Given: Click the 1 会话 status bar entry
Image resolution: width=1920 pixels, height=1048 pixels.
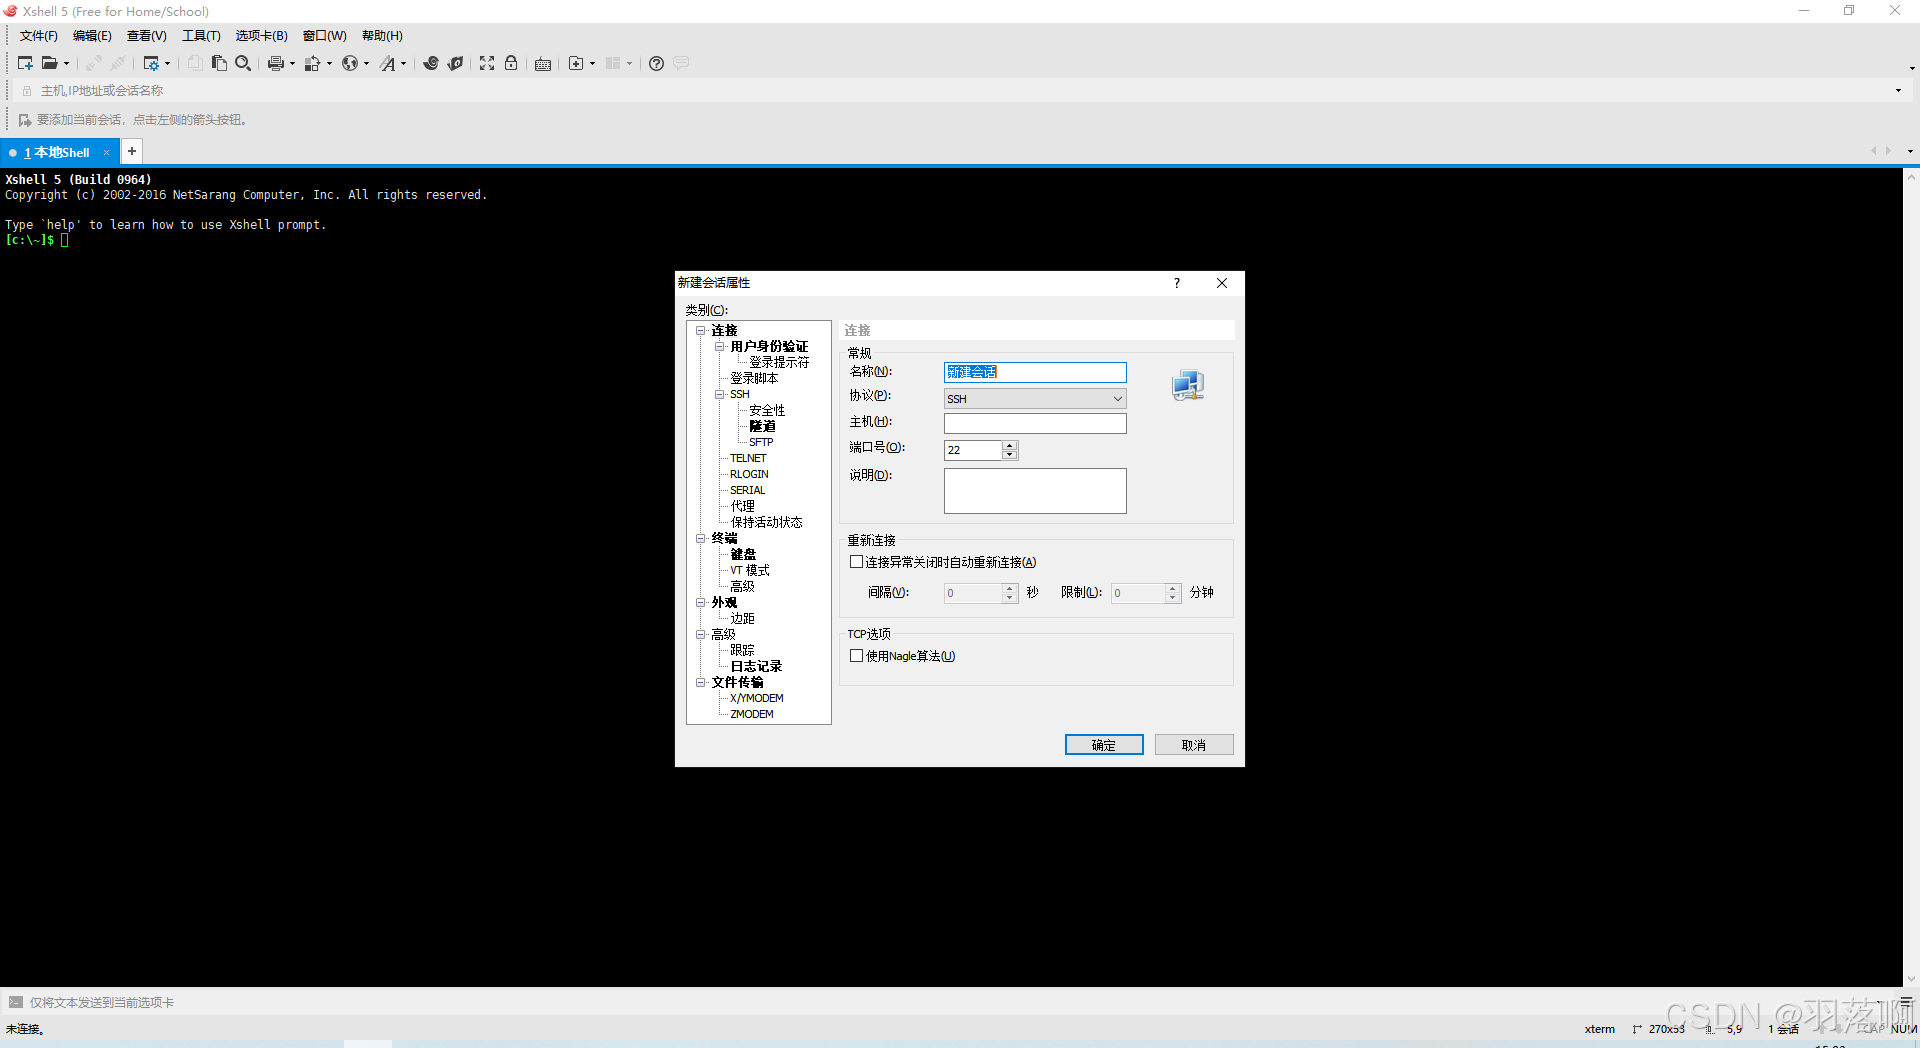Looking at the screenshot, I should click(x=1783, y=1029).
